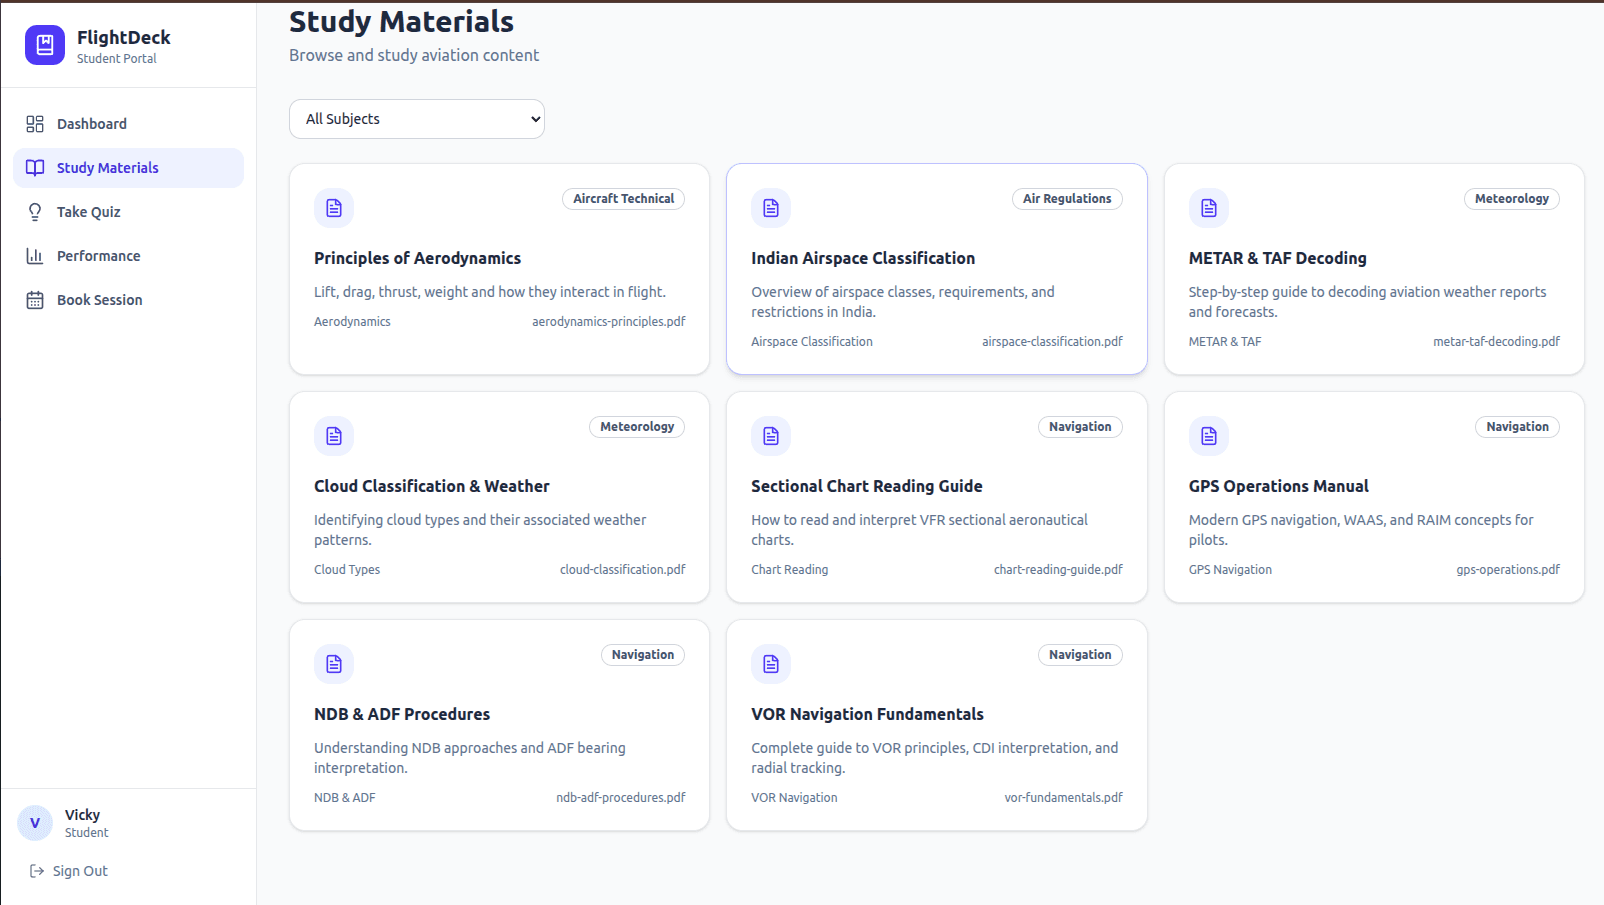The image size is (1604, 905).
Task: Open Sectional Chart Reading Guide title
Action: 867,486
